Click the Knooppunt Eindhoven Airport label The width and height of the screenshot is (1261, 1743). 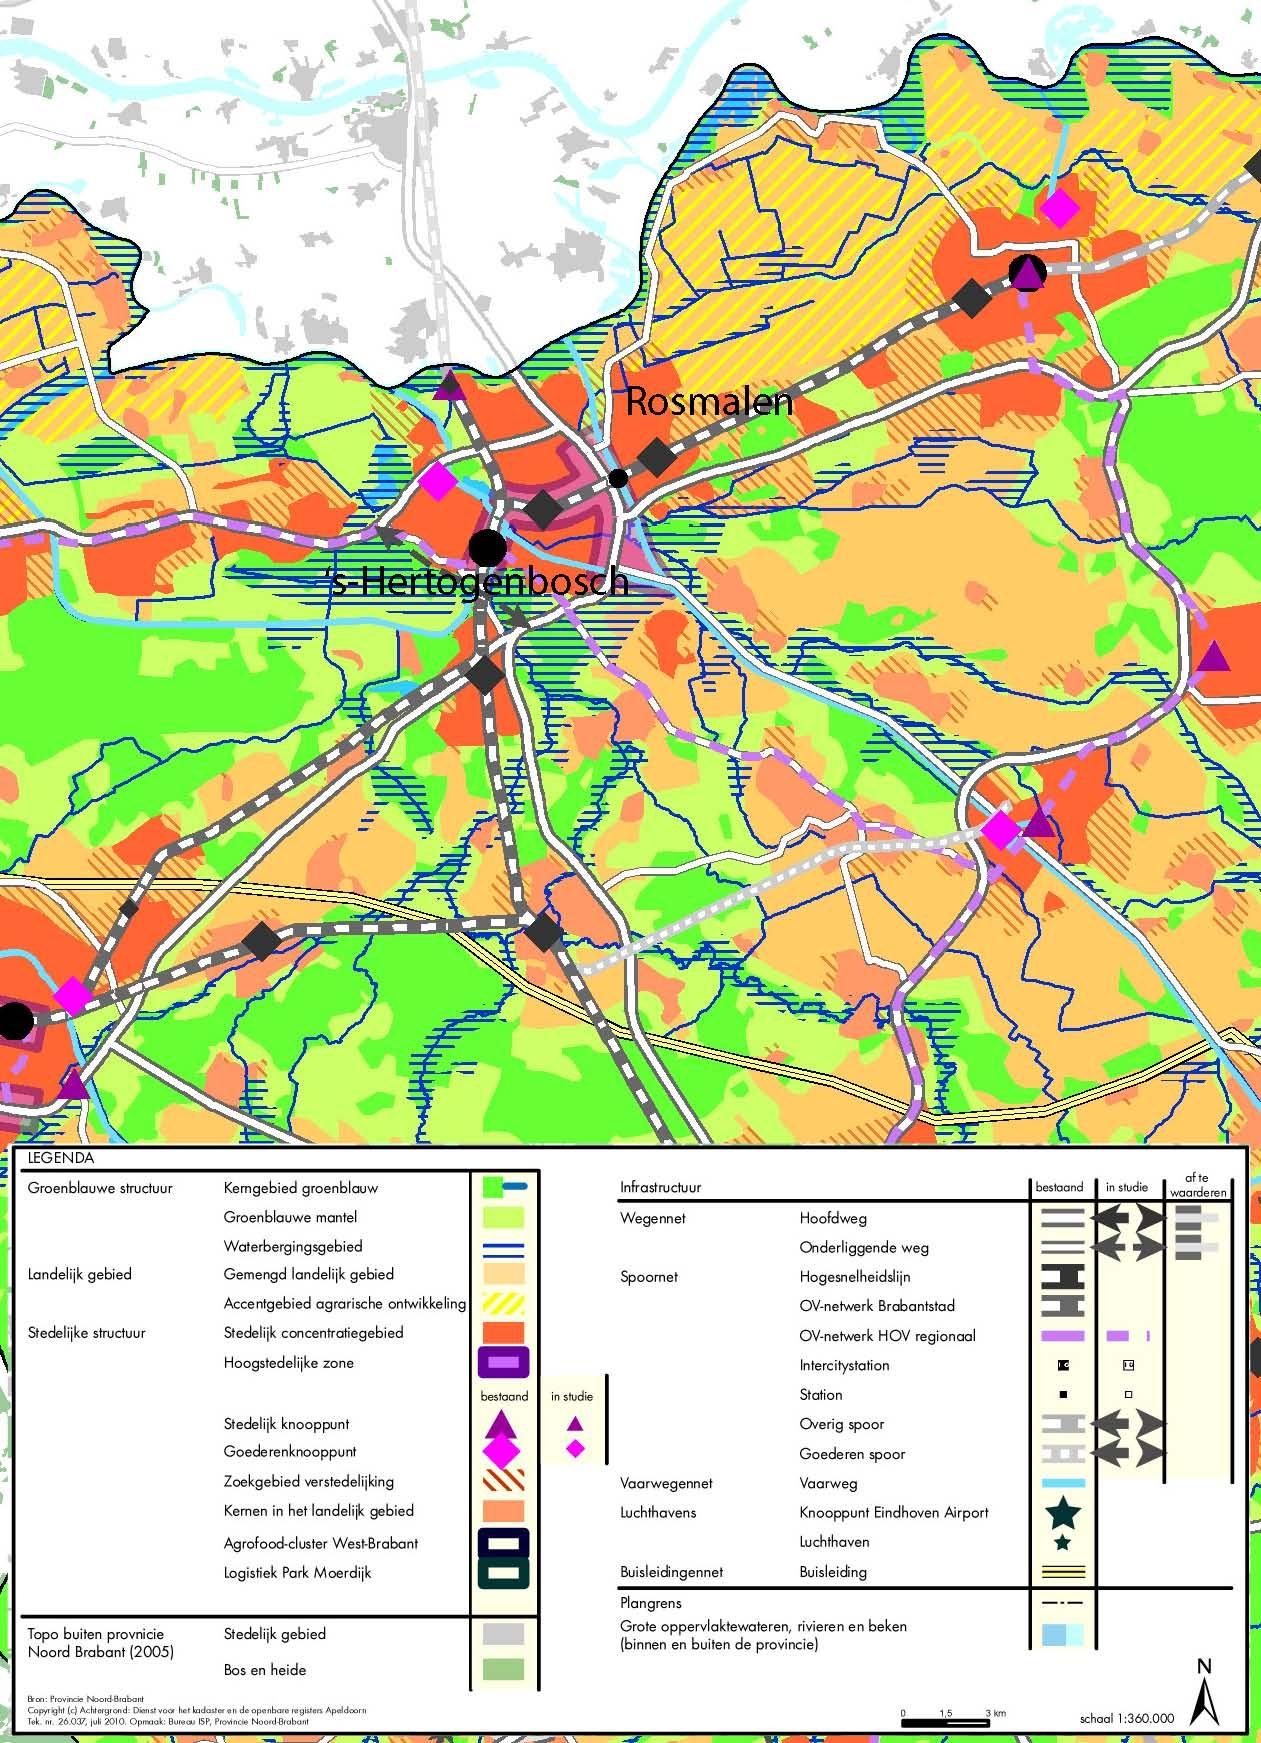pyautogui.click(x=894, y=1513)
